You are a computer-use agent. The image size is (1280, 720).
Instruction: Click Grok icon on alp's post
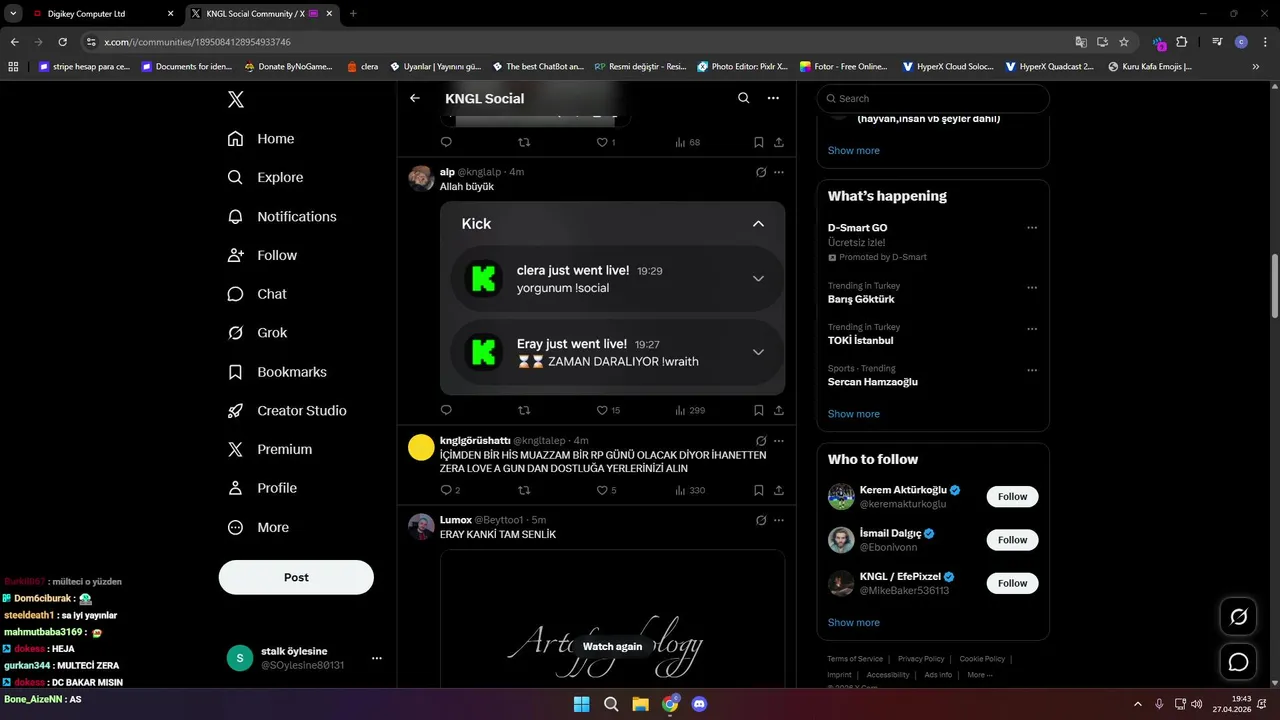(x=761, y=172)
